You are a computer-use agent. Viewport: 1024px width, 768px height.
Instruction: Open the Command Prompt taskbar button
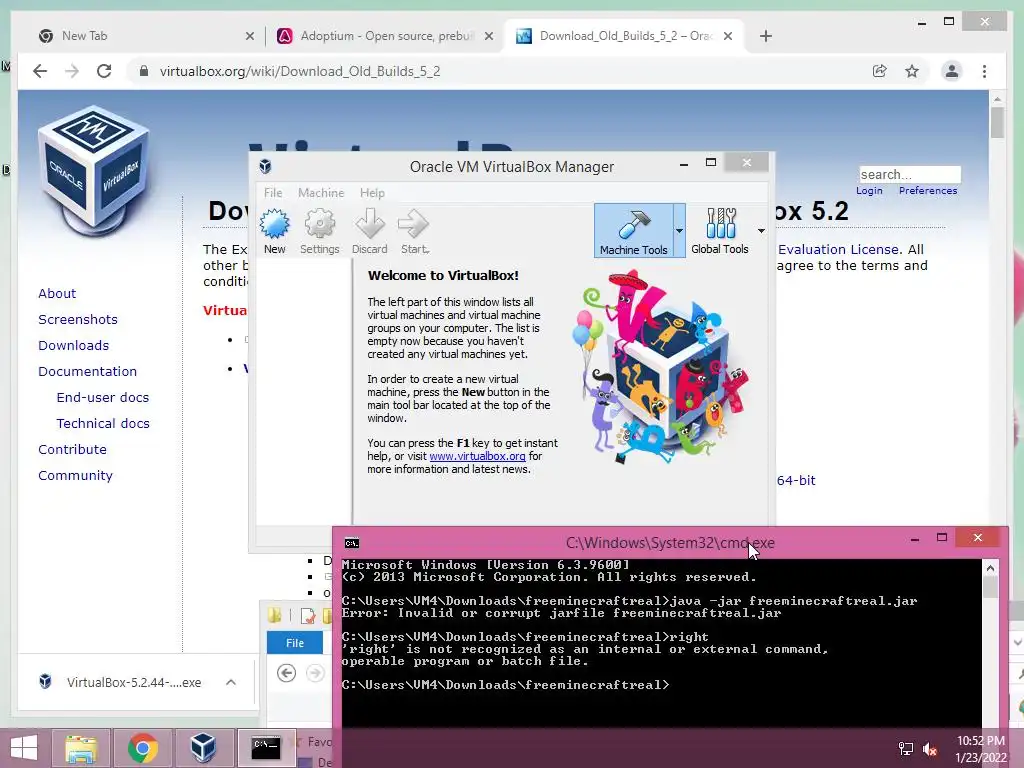click(x=266, y=748)
